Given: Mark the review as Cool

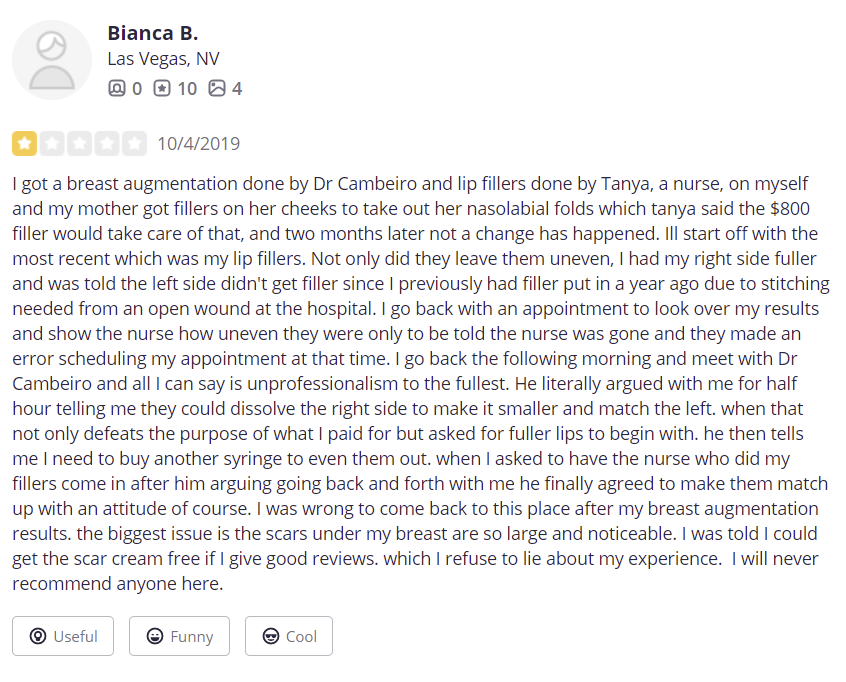Looking at the screenshot, I should (289, 636).
